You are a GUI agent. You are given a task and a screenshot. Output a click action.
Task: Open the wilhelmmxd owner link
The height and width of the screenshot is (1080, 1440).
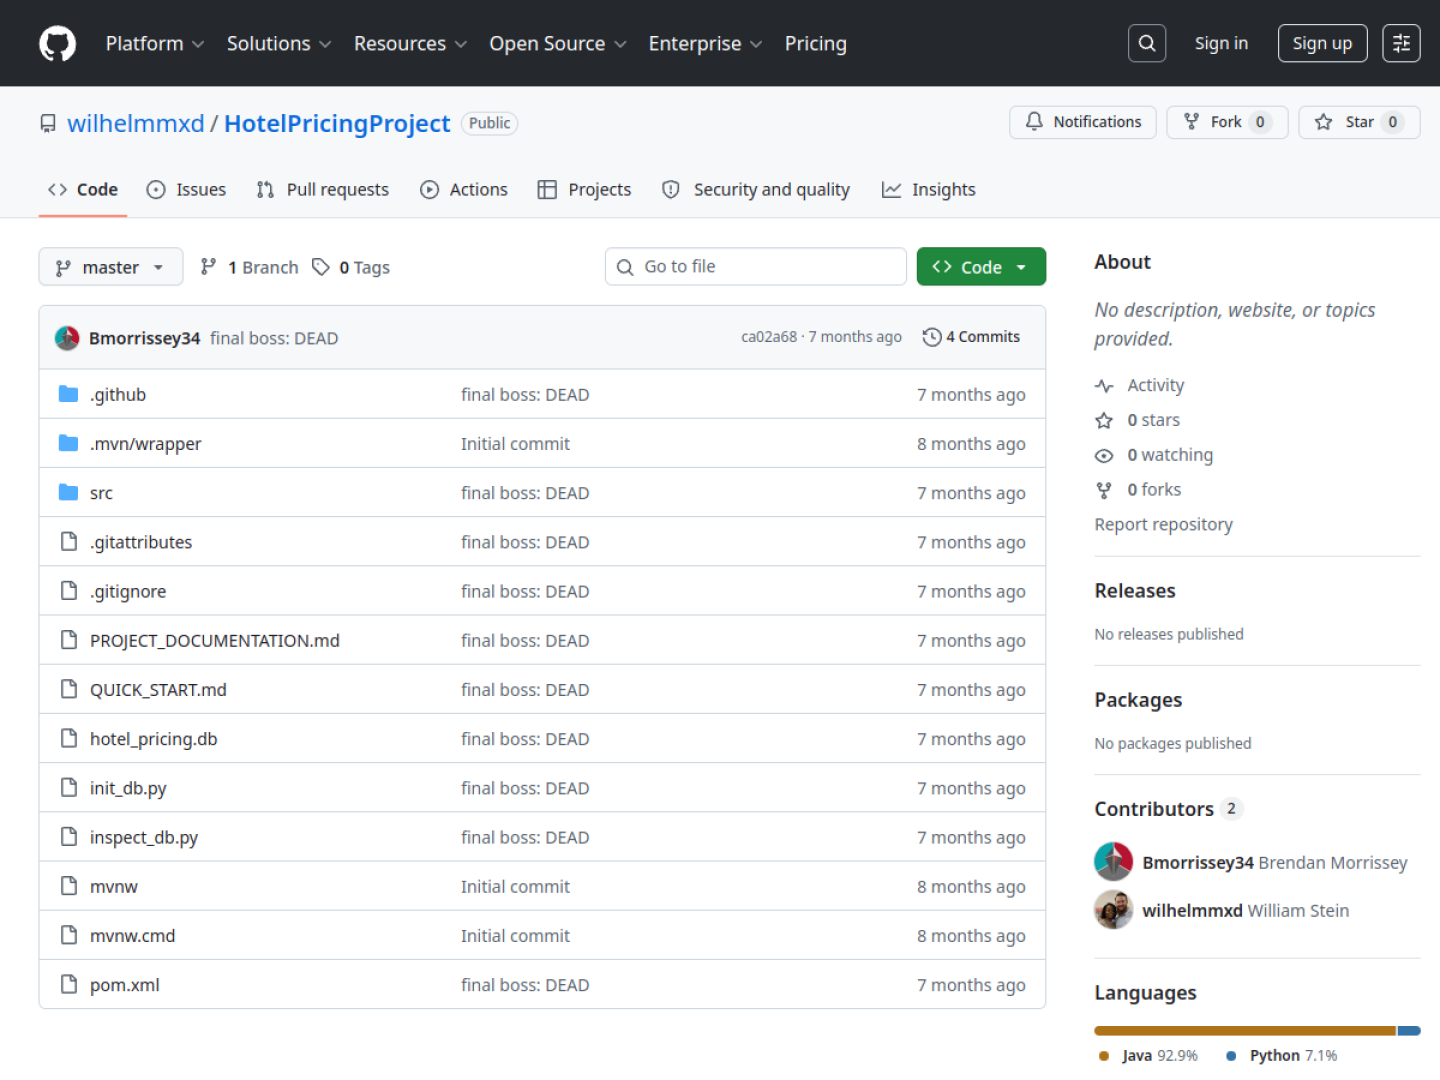(136, 123)
